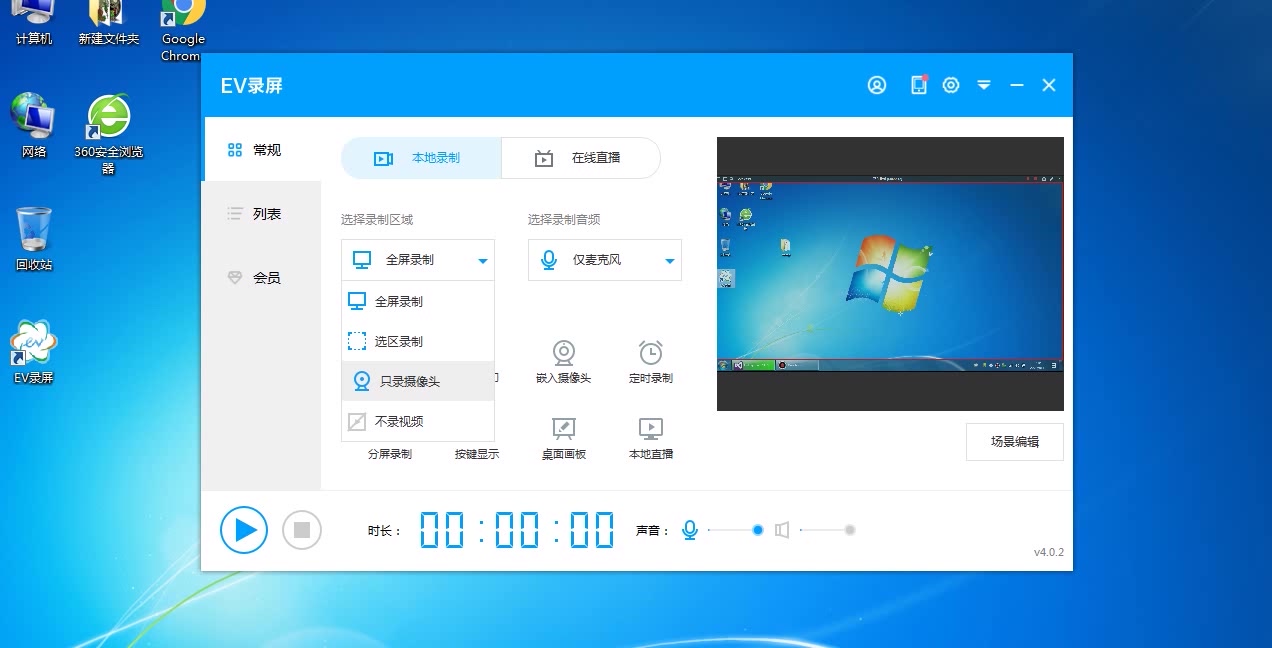The height and width of the screenshot is (648, 1272).
Task: Choose 选区录制 from the dropdown list
Action: [x=418, y=341]
